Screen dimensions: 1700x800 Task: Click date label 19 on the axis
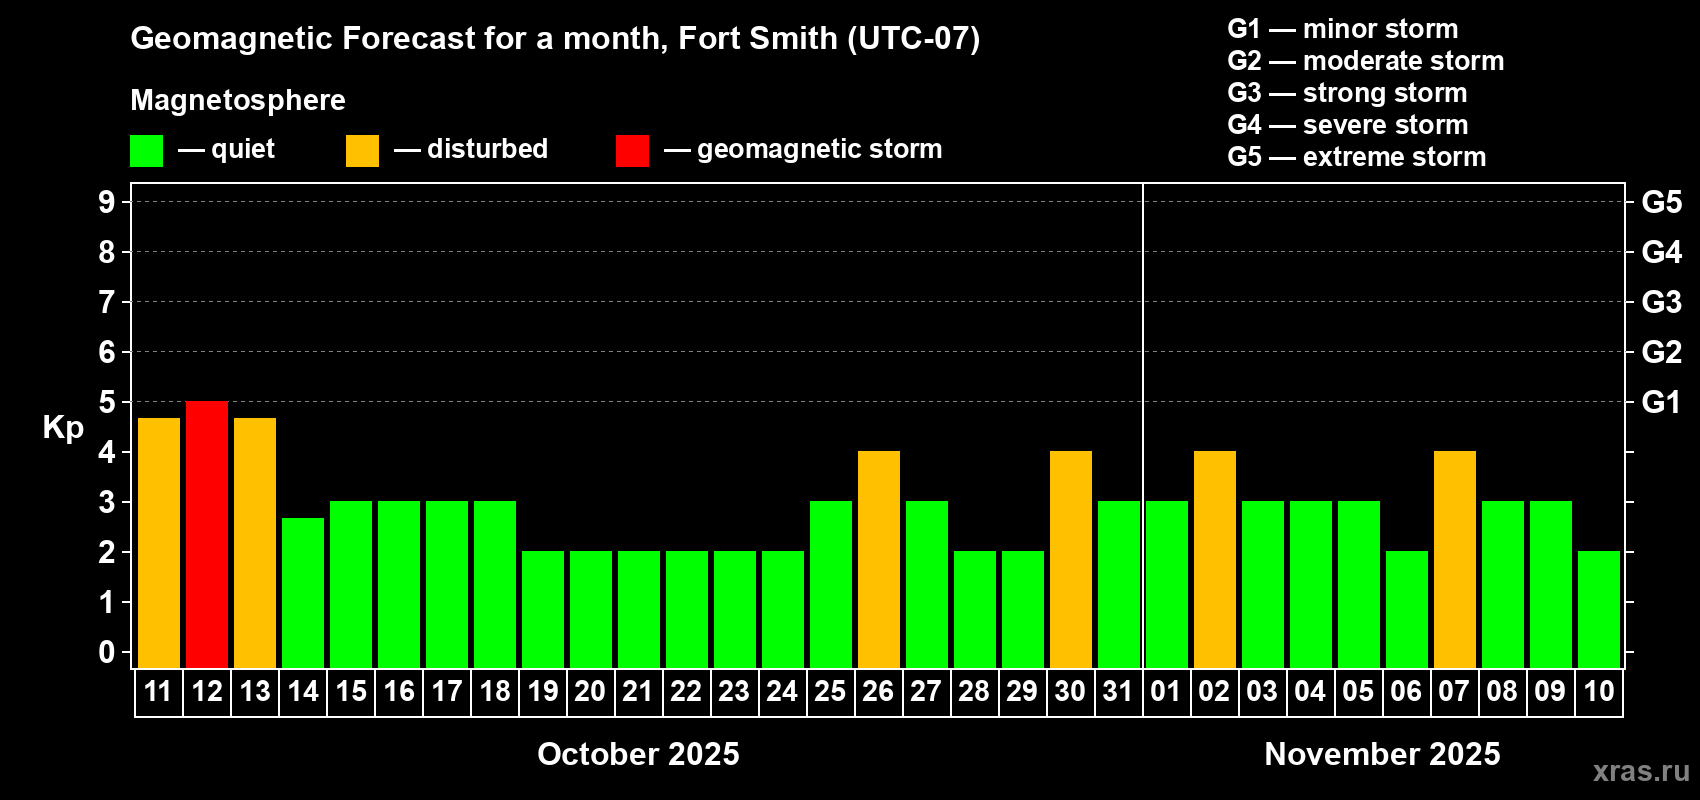coord(542,691)
